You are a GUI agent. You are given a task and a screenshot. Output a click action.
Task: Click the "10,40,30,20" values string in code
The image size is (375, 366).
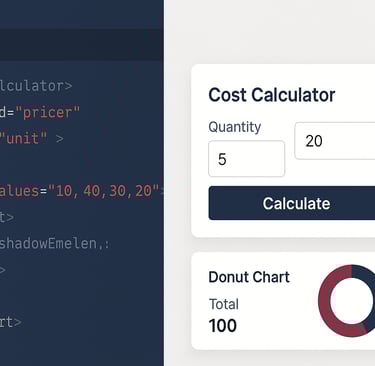(104, 191)
